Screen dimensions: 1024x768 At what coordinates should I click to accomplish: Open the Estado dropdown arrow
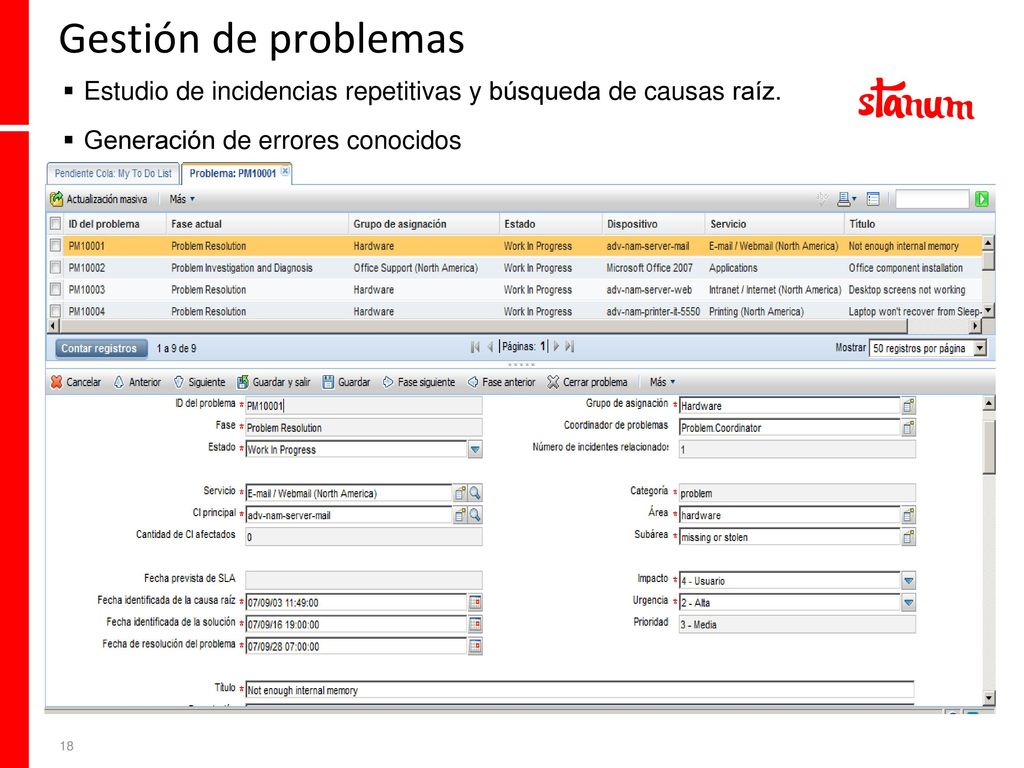coord(475,449)
